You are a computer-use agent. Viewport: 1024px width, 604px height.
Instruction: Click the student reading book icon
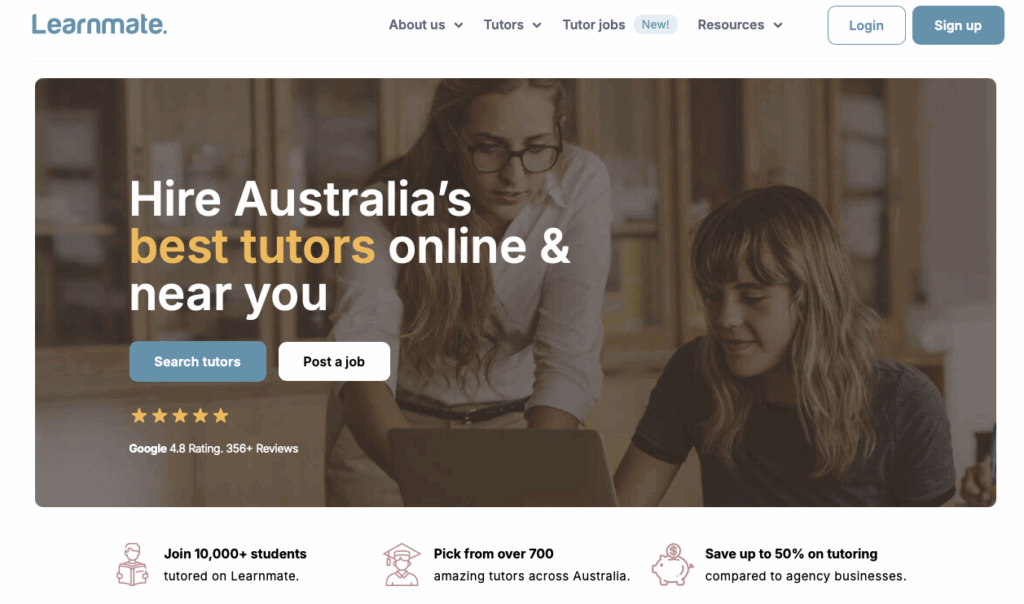pos(132,564)
